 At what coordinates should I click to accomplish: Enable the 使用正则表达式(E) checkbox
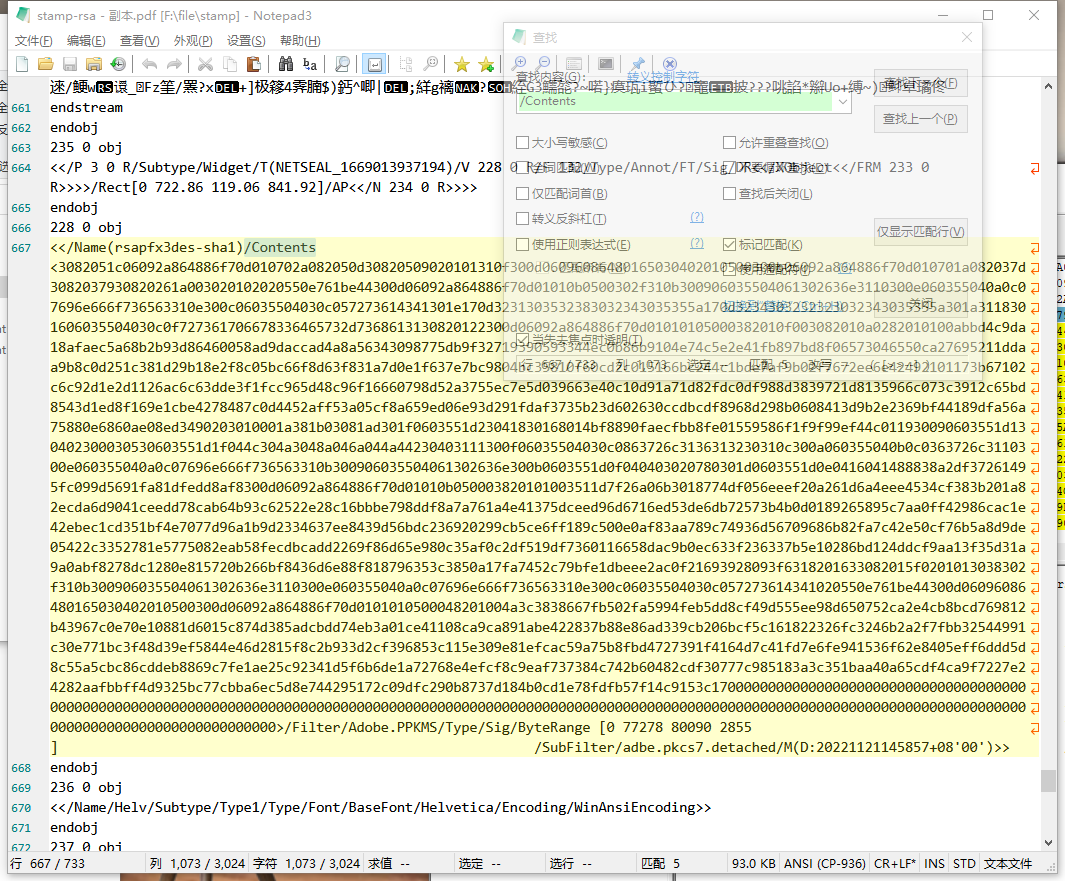pyautogui.click(x=522, y=245)
